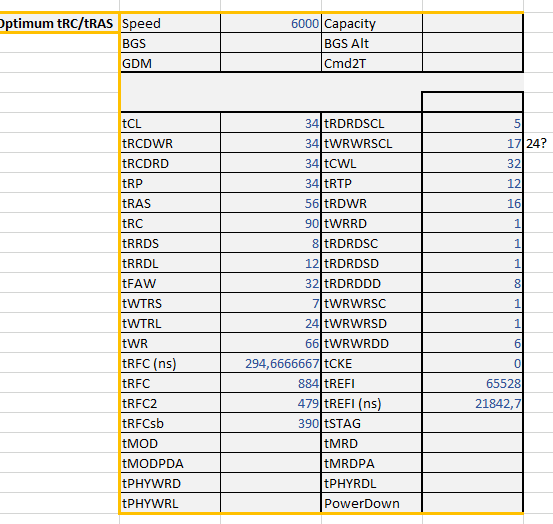The width and height of the screenshot is (553, 524).
Task: Select the empty Cmd2T value cell
Action: (x=472, y=63)
